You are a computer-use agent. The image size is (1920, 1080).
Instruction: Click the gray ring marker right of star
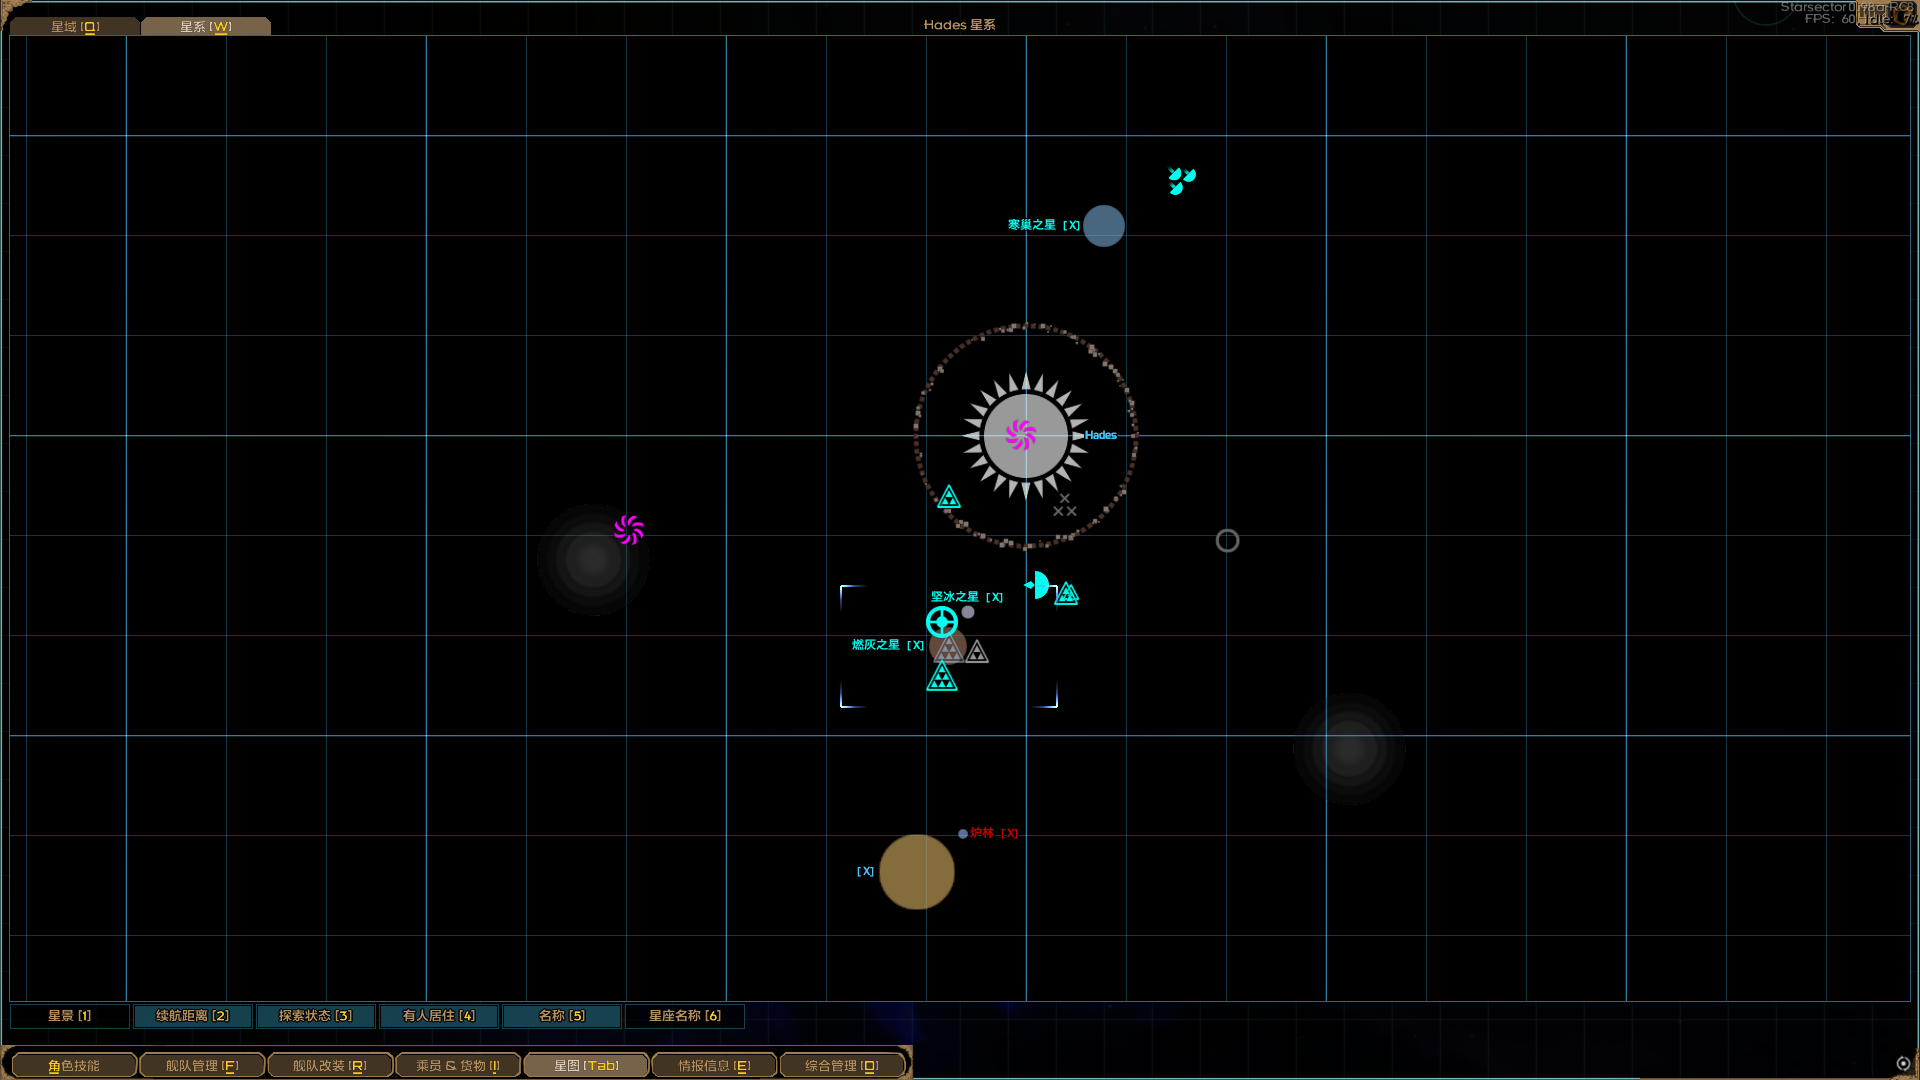(1227, 541)
